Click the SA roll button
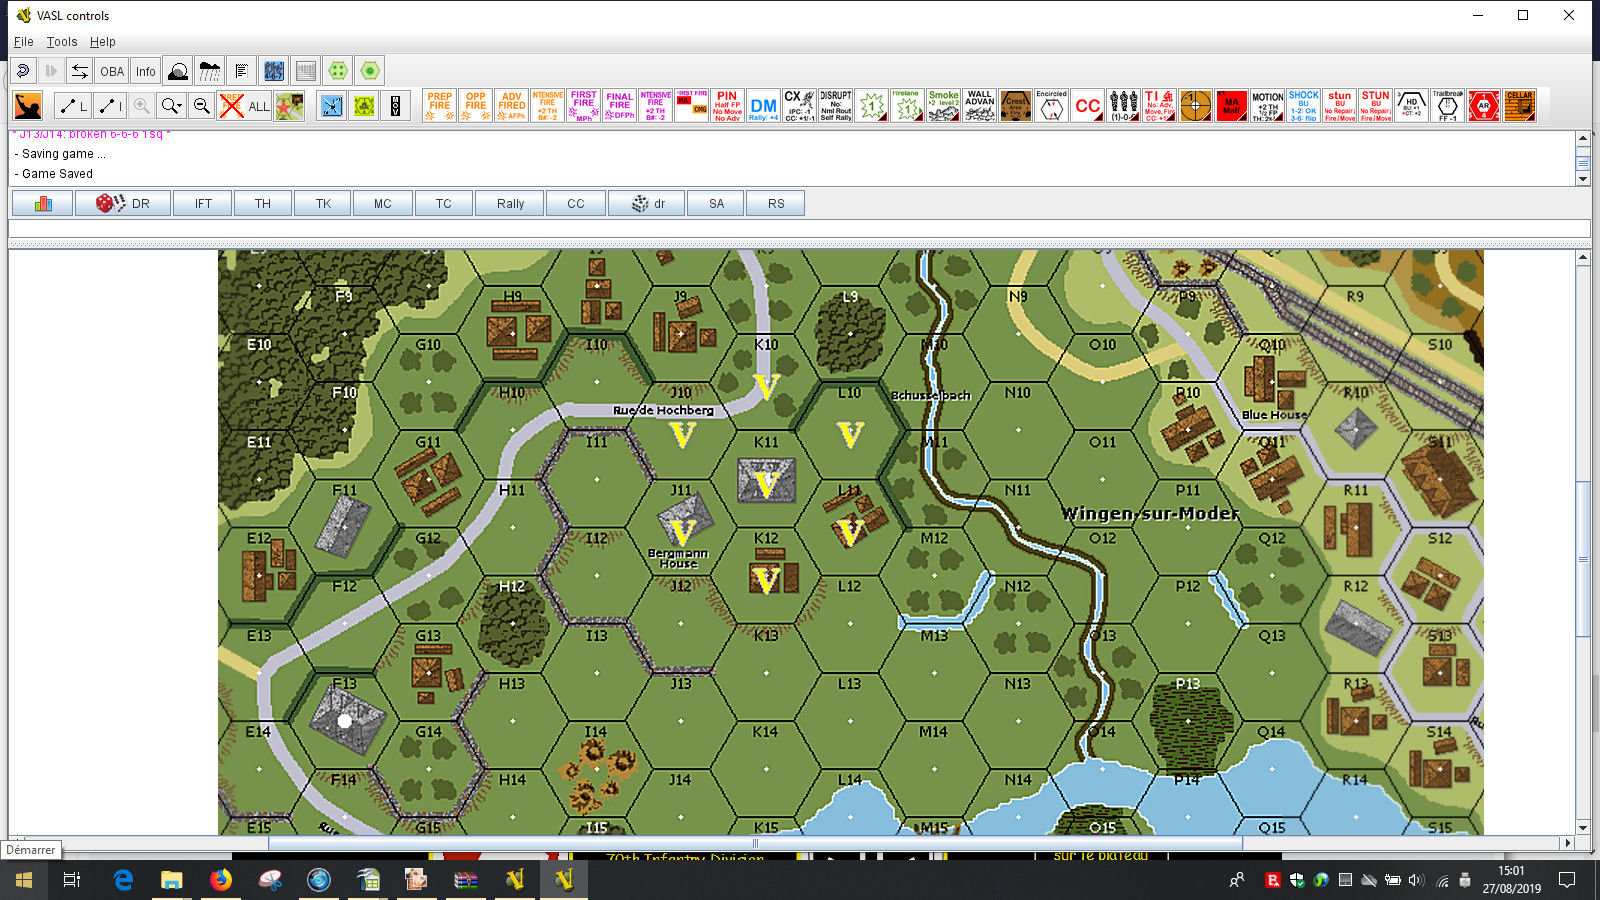The width and height of the screenshot is (1600, 900). click(x=716, y=204)
